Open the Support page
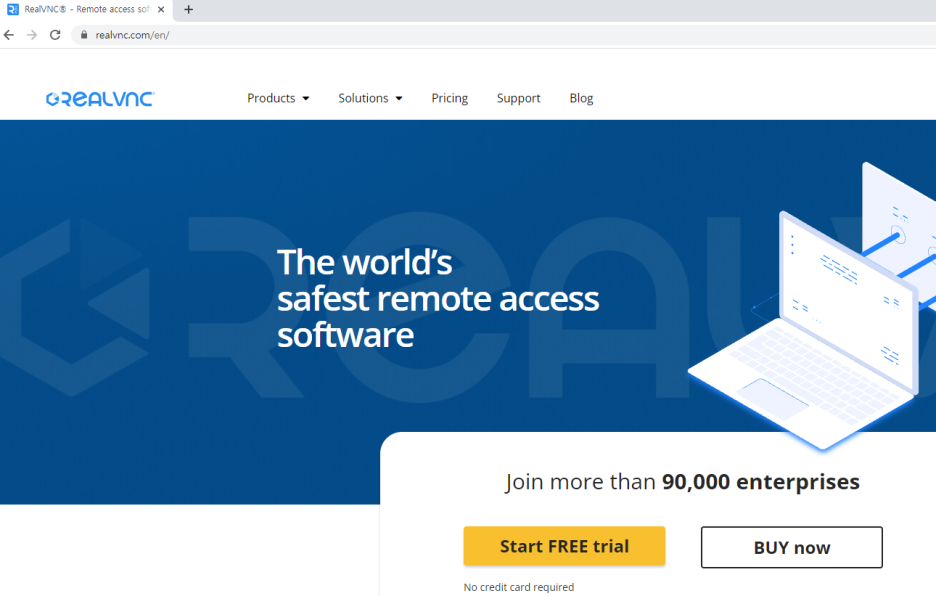This screenshot has width=936, height=596. (x=518, y=98)
